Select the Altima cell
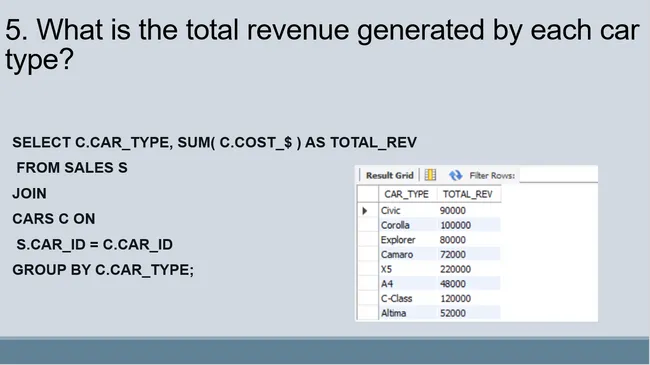The height and width of the screenshot is (365, 650). tap(407, 313)
